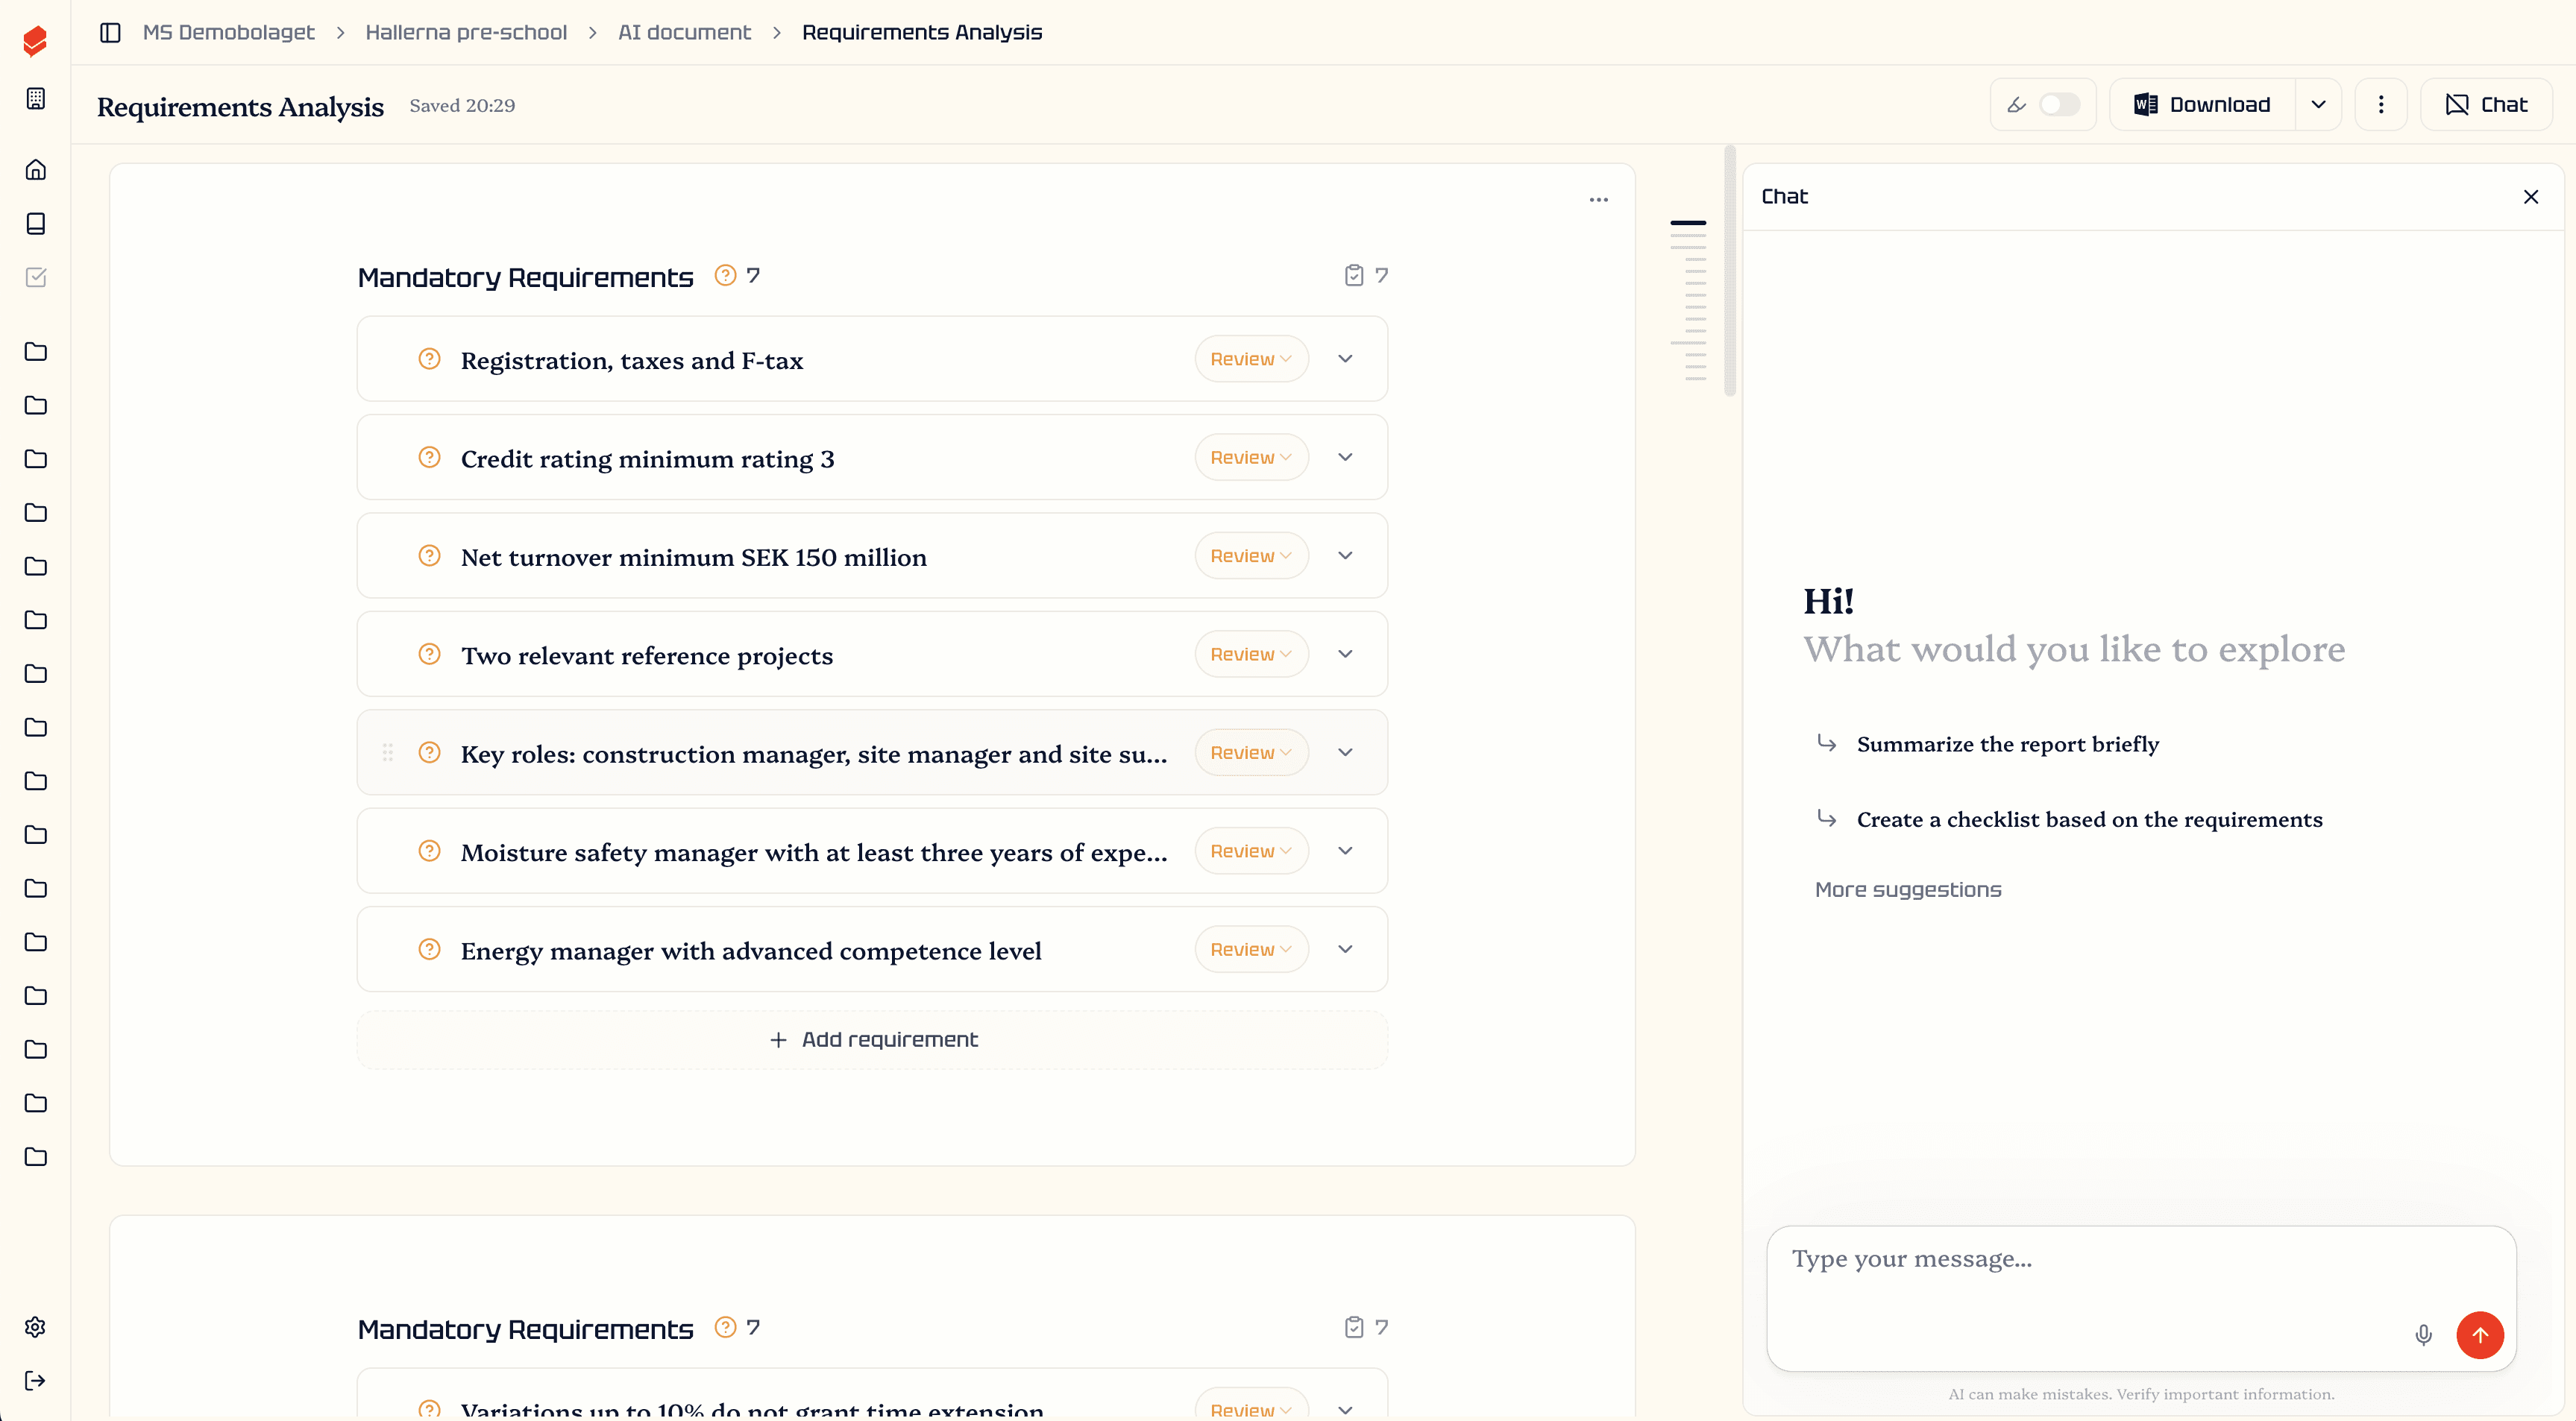Toggle the sidebar panel icon
This screenshot has width=2576, height=1421.
point(110,33)
